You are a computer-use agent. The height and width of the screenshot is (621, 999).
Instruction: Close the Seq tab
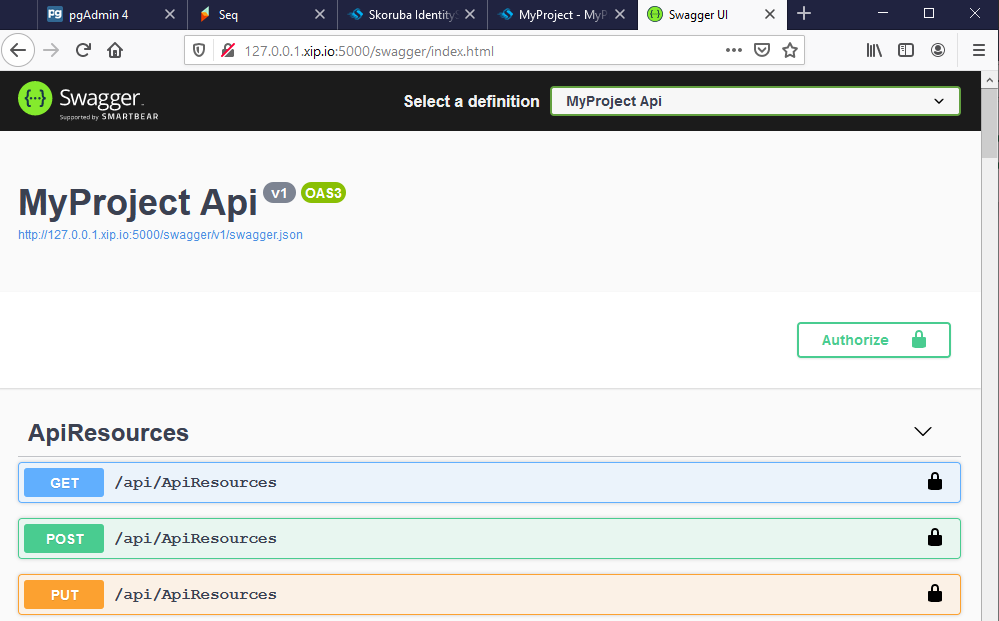point(320,14)
